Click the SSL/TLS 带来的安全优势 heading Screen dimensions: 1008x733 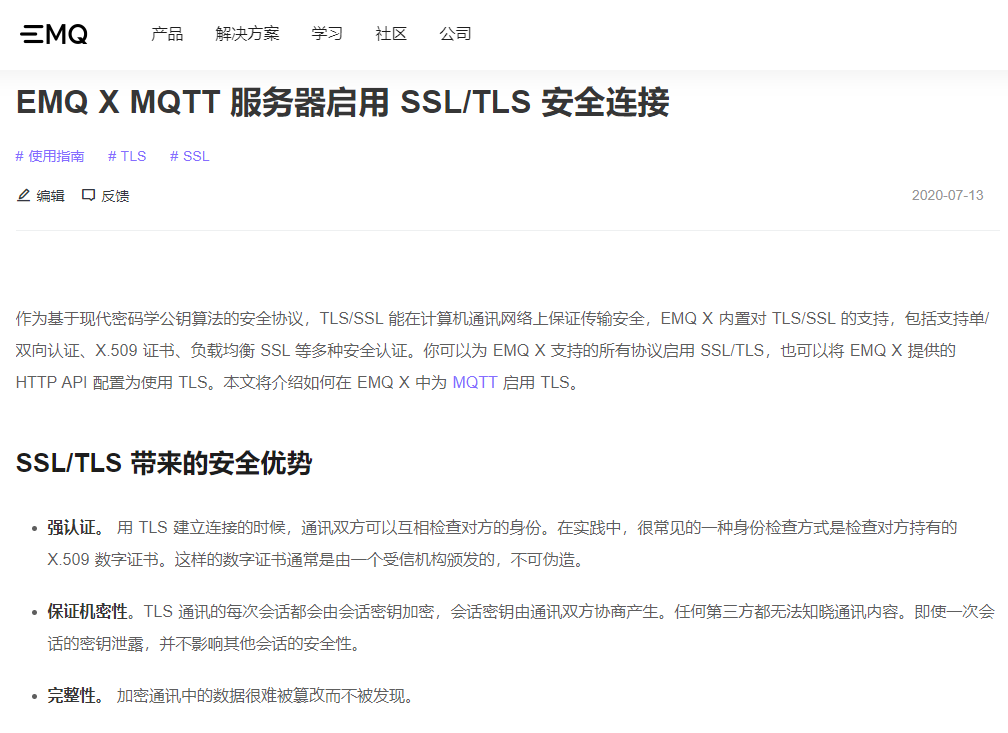click(x=164, y=463)
